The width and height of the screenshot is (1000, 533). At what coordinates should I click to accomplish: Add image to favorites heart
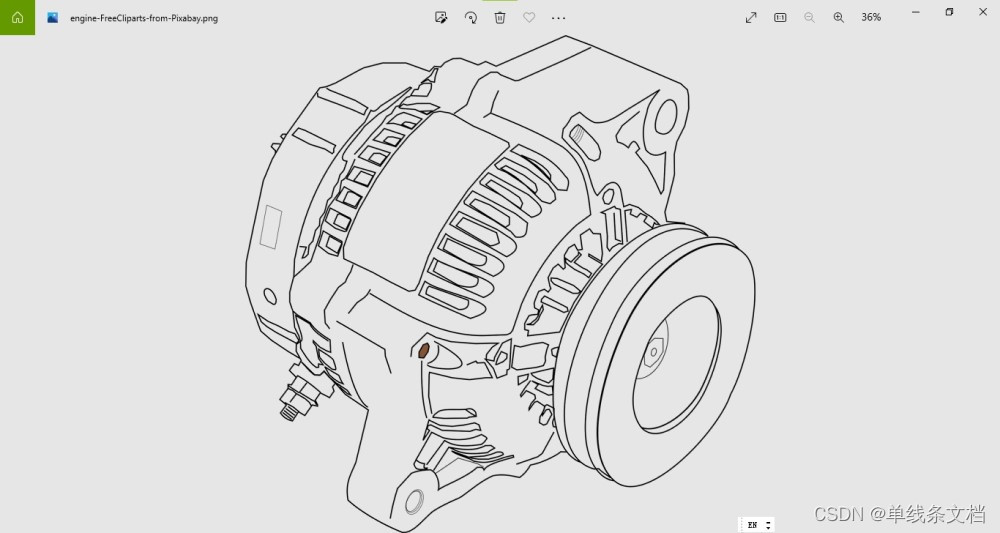(x=529, y=17)
